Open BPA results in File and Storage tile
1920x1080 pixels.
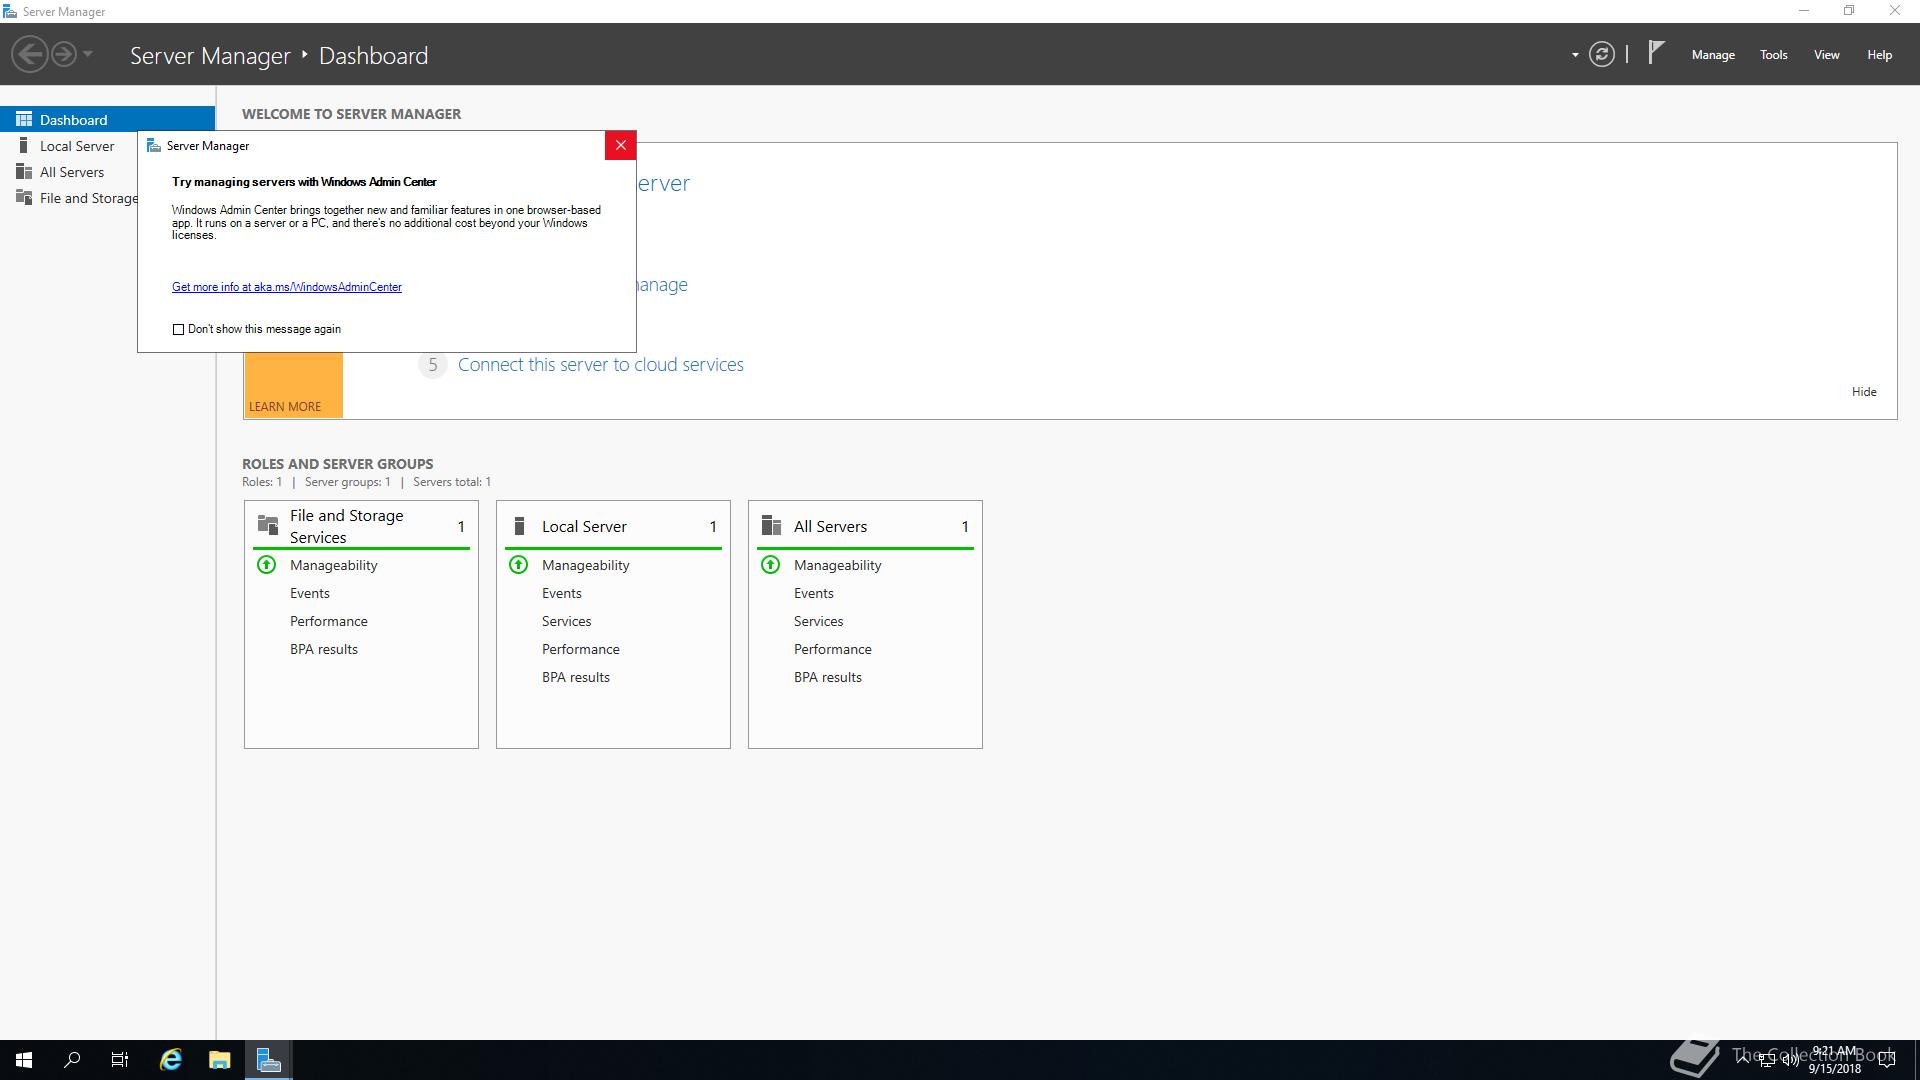coord(324,649)
